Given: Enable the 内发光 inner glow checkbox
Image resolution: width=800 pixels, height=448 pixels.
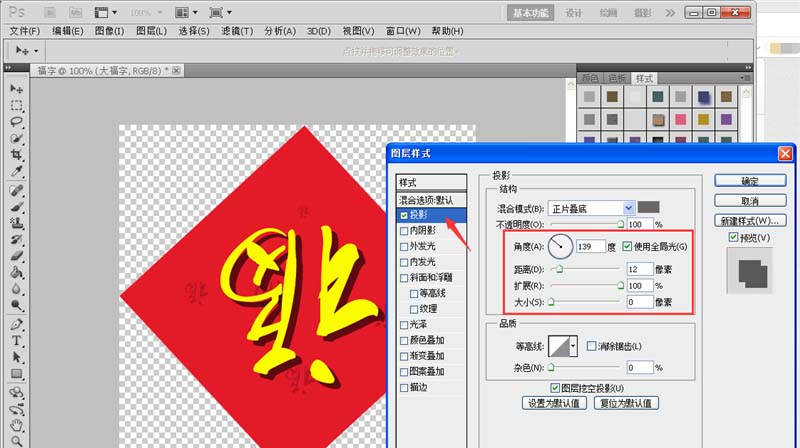Looking at the screenshot, I should pyautogui.click(x=404, y=262).
